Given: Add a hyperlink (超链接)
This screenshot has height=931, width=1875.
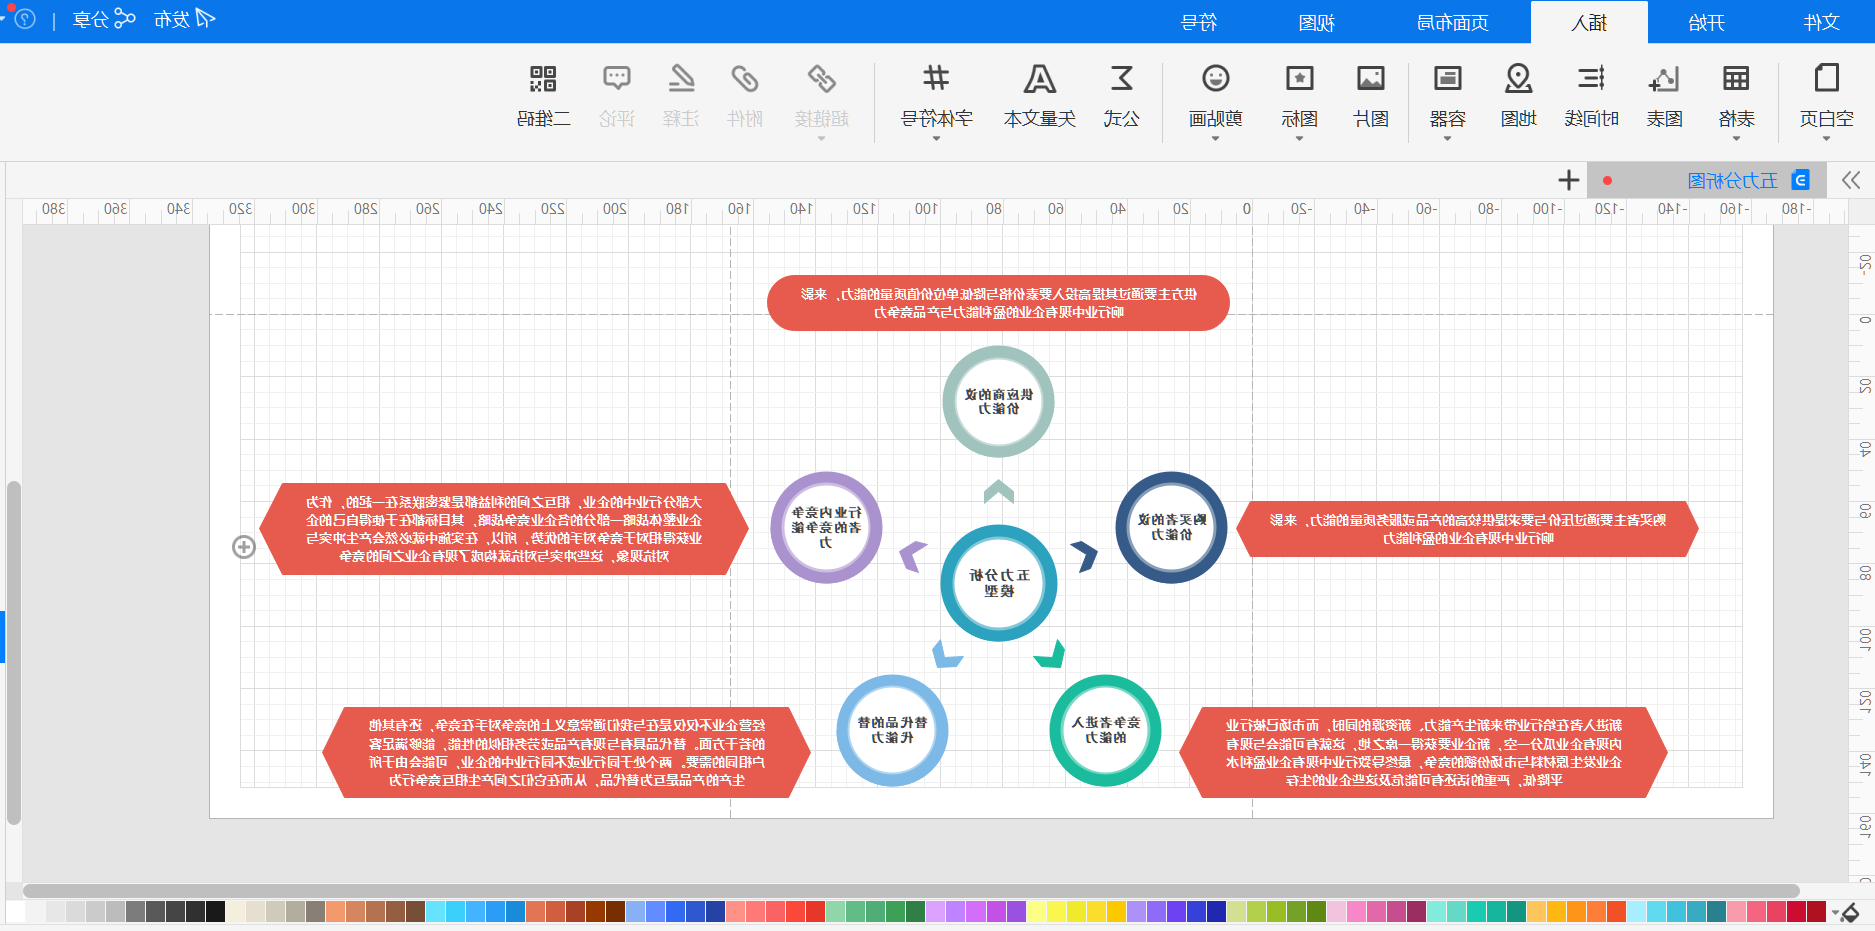Looking at the screenshot, I should (x=821, y=97).
